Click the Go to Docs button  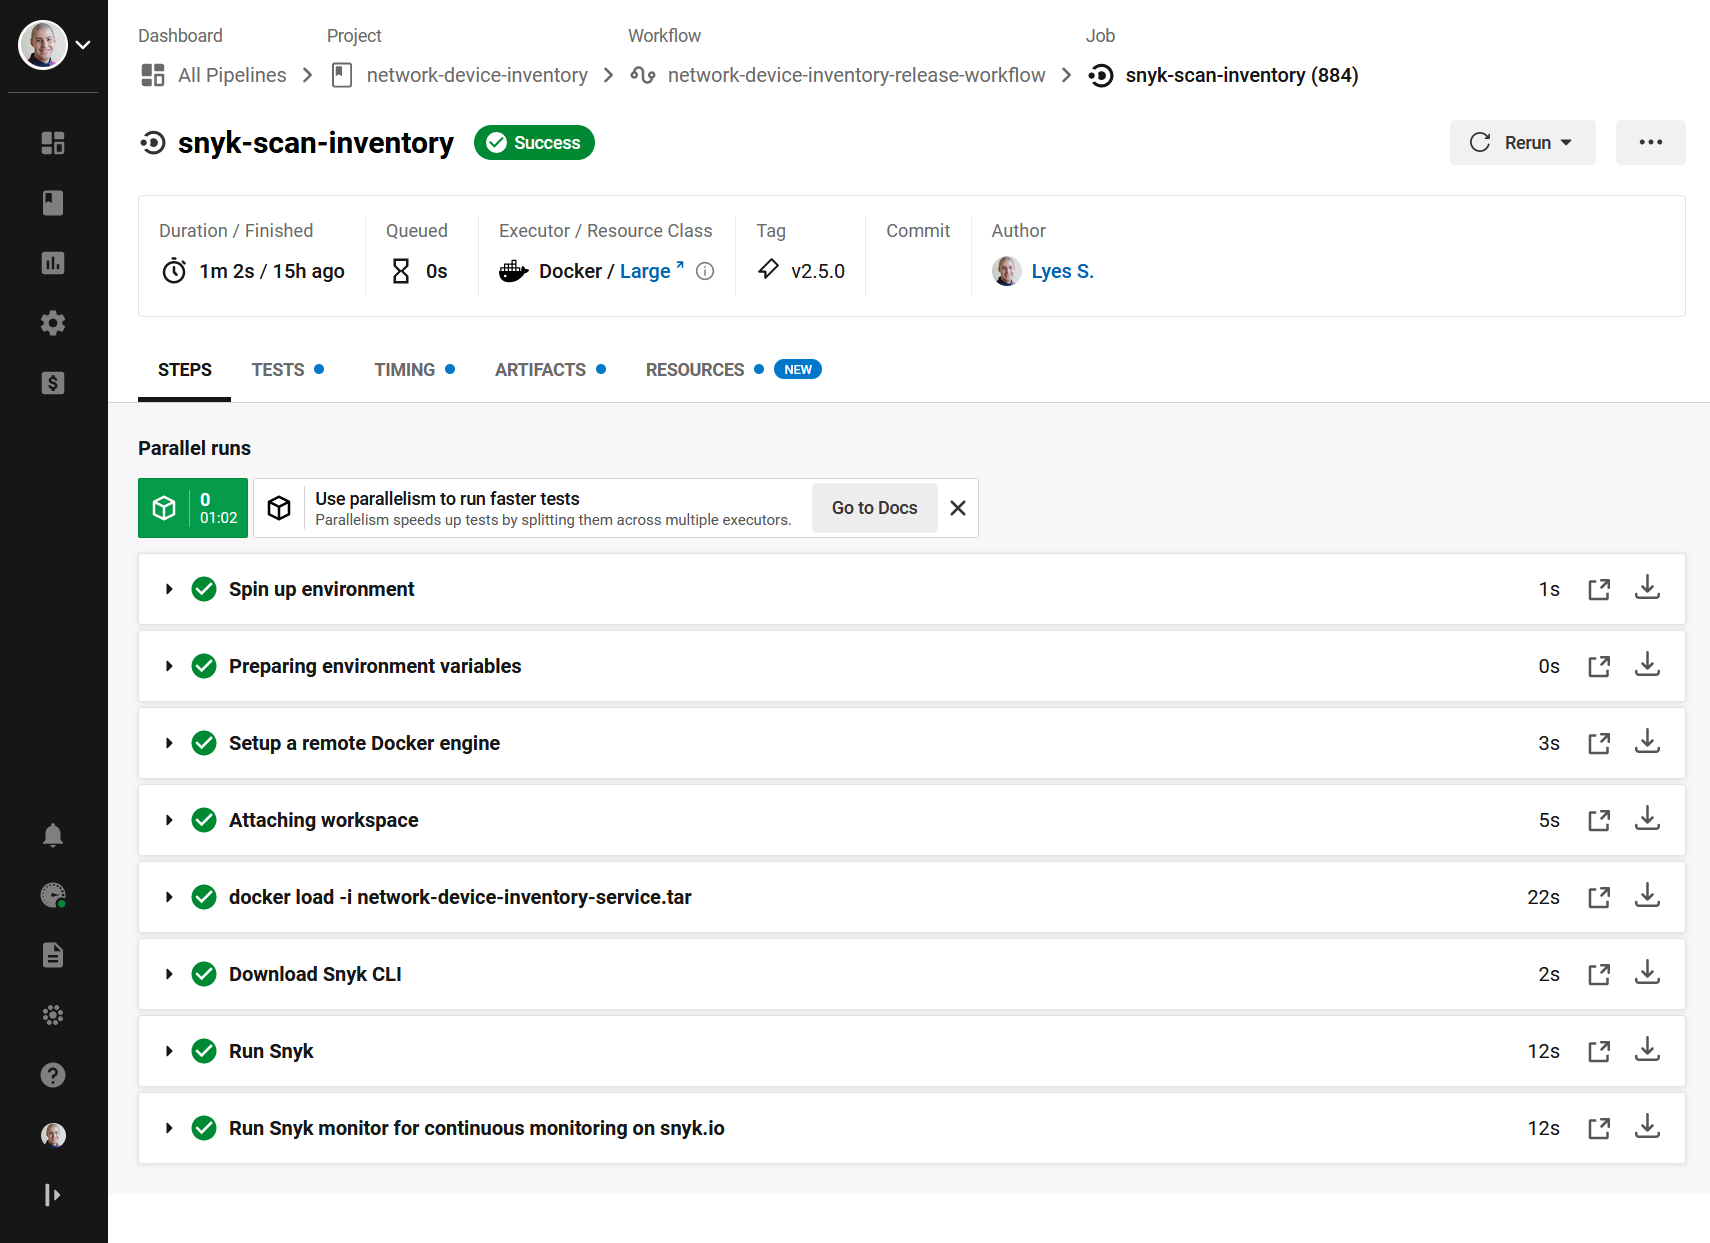(x=875, y=508)
